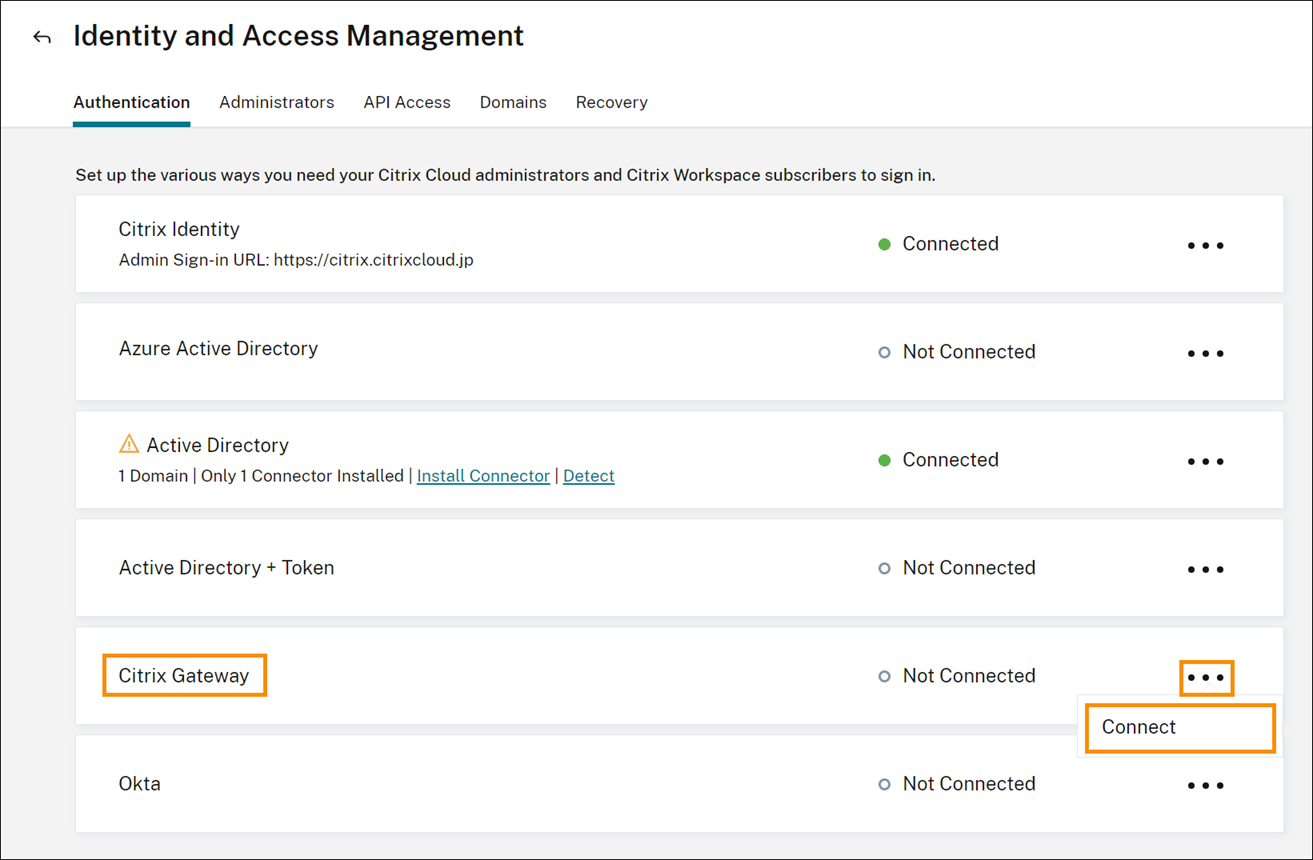Click the Active Directory warning triangle icon
Viewport: 1313px width, 860px height.
pos(129,444)
